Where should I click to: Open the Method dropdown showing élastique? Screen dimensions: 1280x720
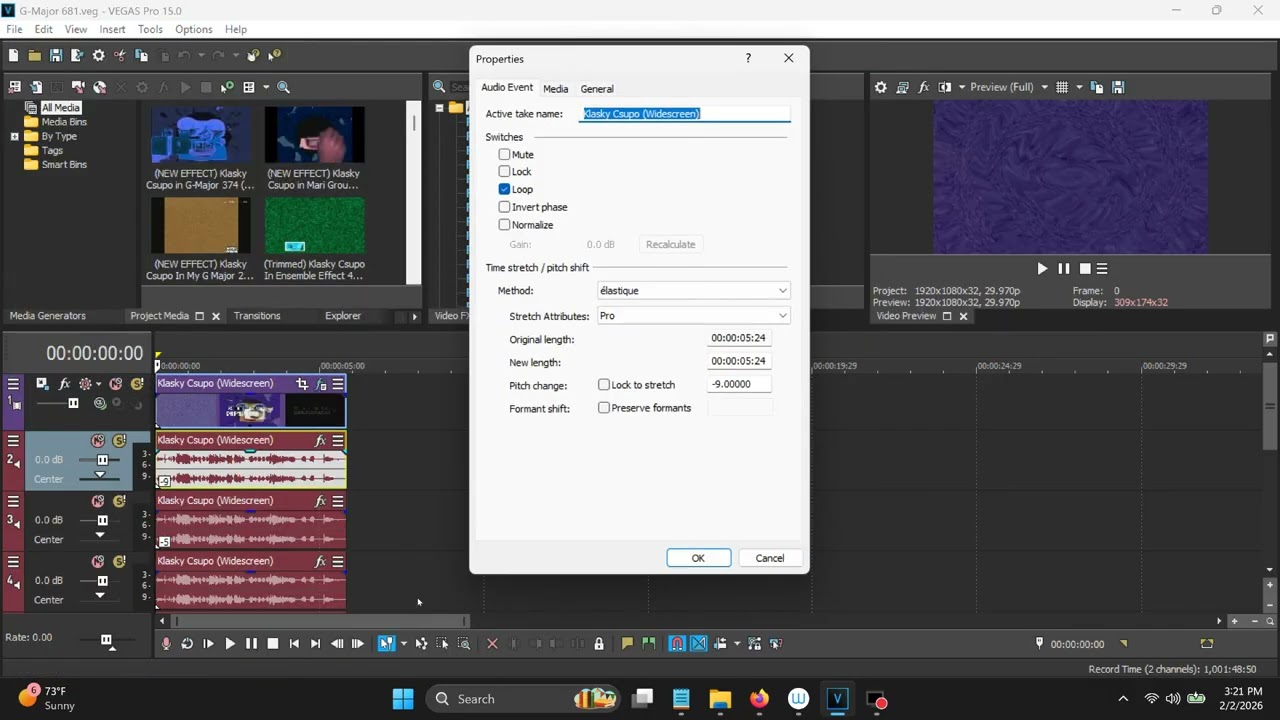693,291
